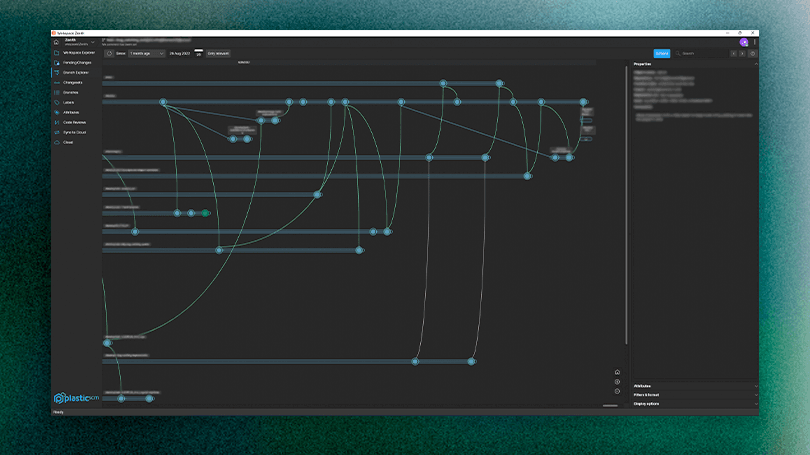Click the home icon in the sidebar
This screenshot has width=810, height=455.
point(56,41)
